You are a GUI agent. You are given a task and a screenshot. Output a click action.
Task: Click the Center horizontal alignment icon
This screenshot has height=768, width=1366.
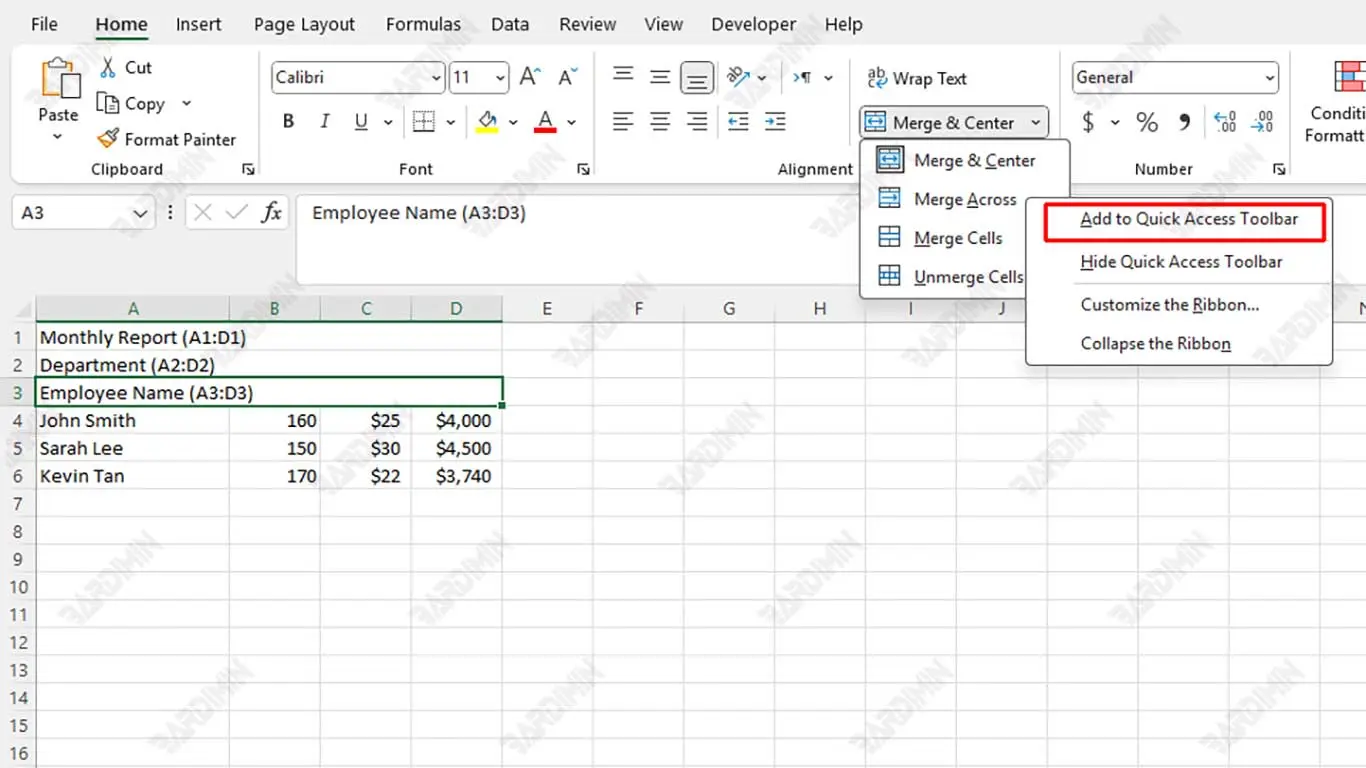tap(660, 122)
